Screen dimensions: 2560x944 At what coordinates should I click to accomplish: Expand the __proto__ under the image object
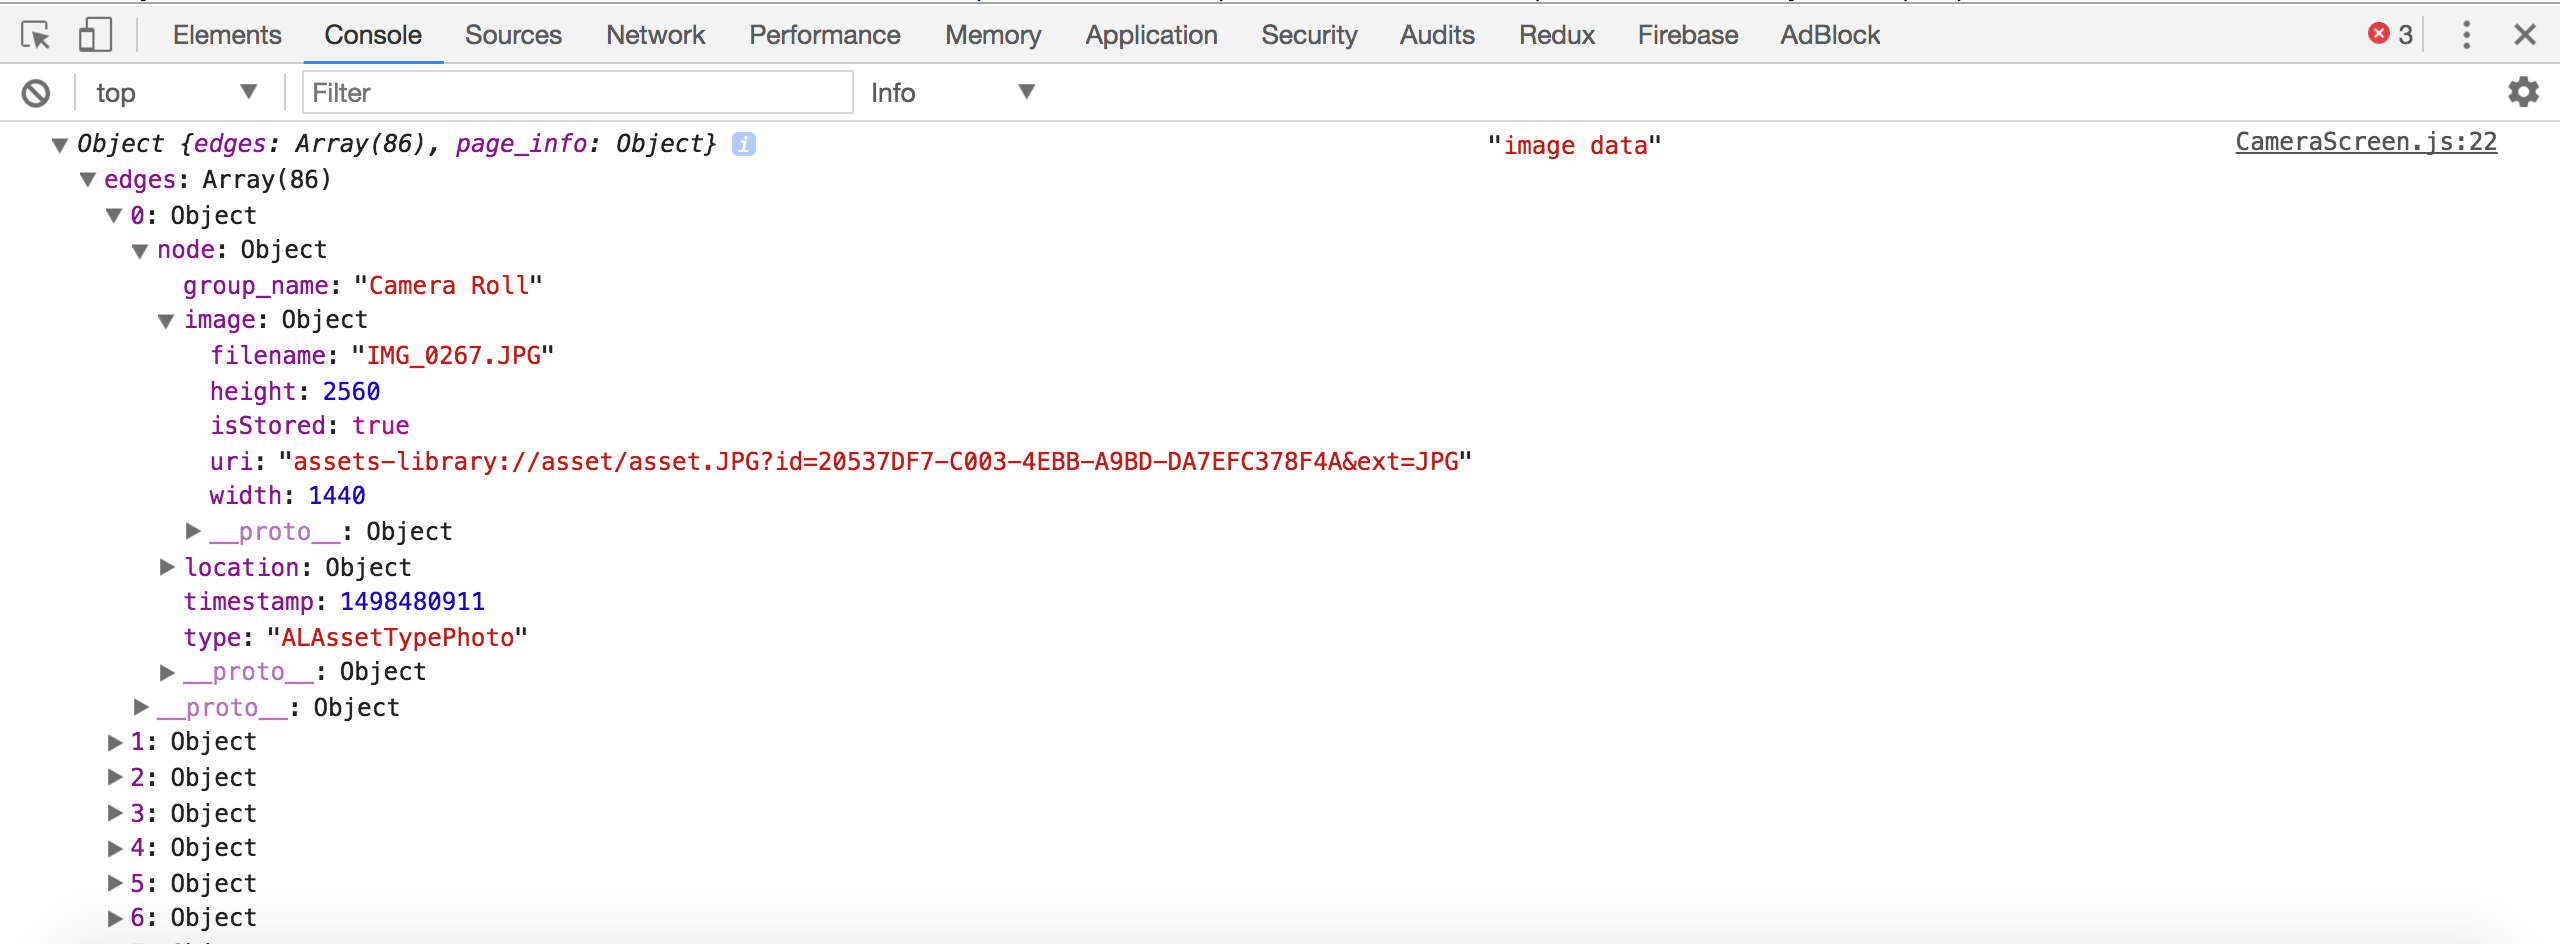191,531
